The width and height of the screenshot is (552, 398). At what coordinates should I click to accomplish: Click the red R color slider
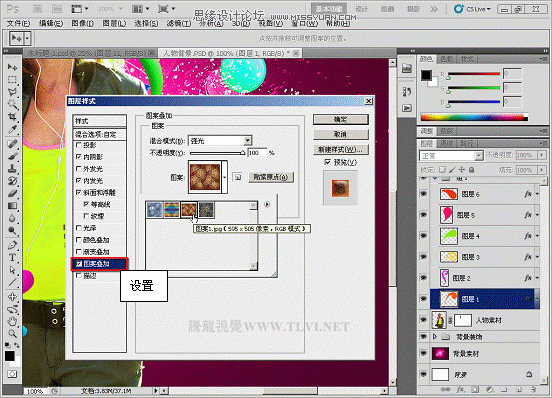coord(474,74)
